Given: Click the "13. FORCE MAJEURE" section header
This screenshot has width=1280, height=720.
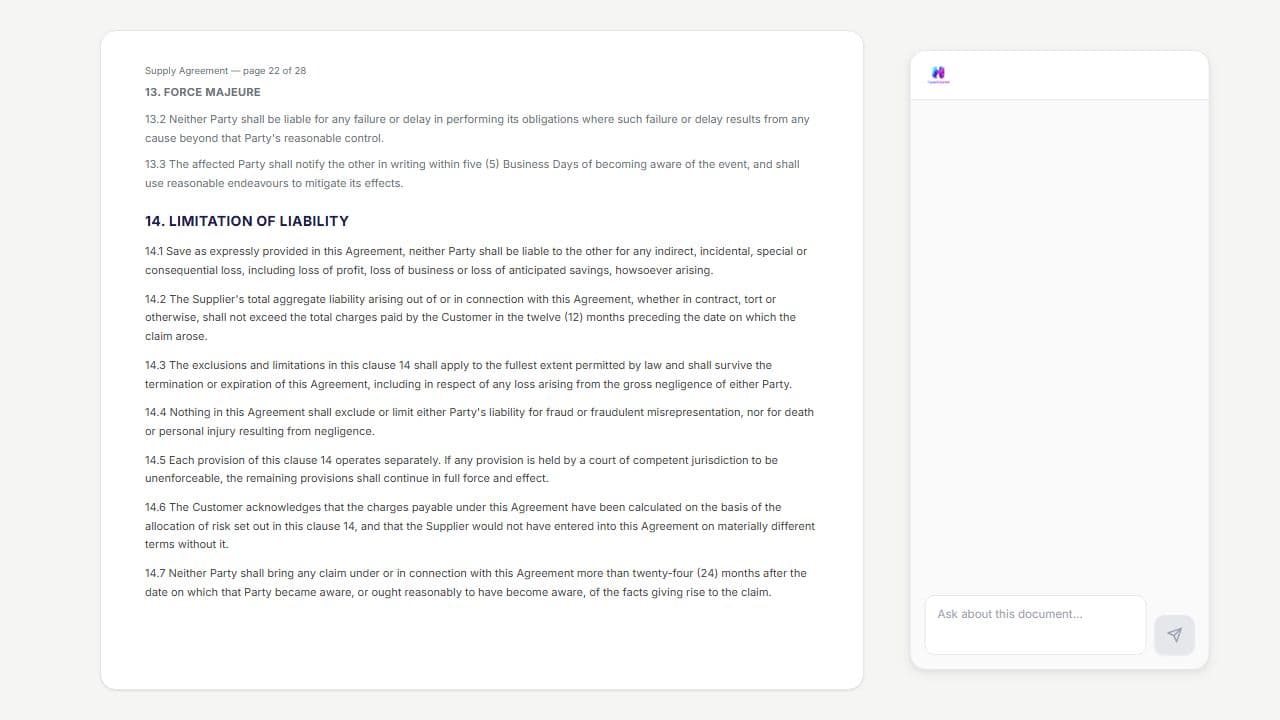Looking at the screenshot, I should point(203,92).
